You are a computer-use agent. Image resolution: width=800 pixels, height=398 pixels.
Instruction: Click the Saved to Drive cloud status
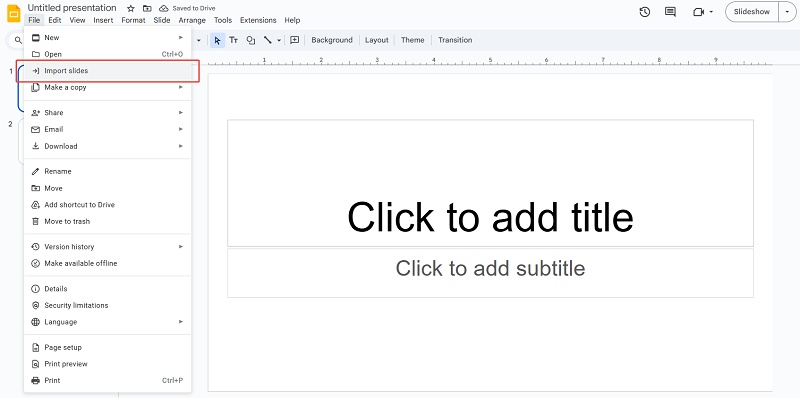pos(187,8)
